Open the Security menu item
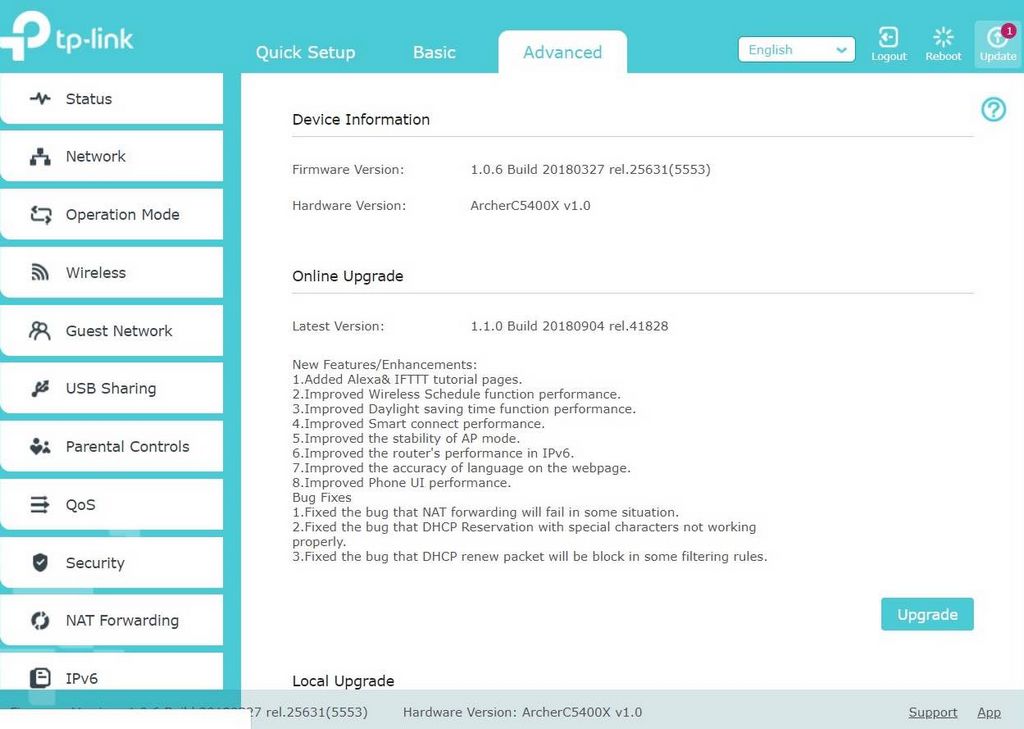 tap(112, 562)
